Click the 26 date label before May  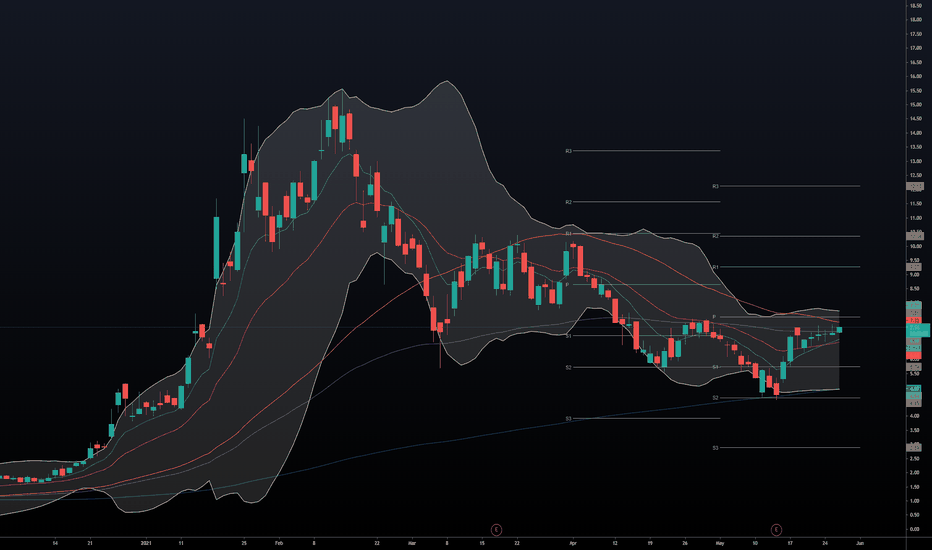pyautogui.click(x=685, y=543)
